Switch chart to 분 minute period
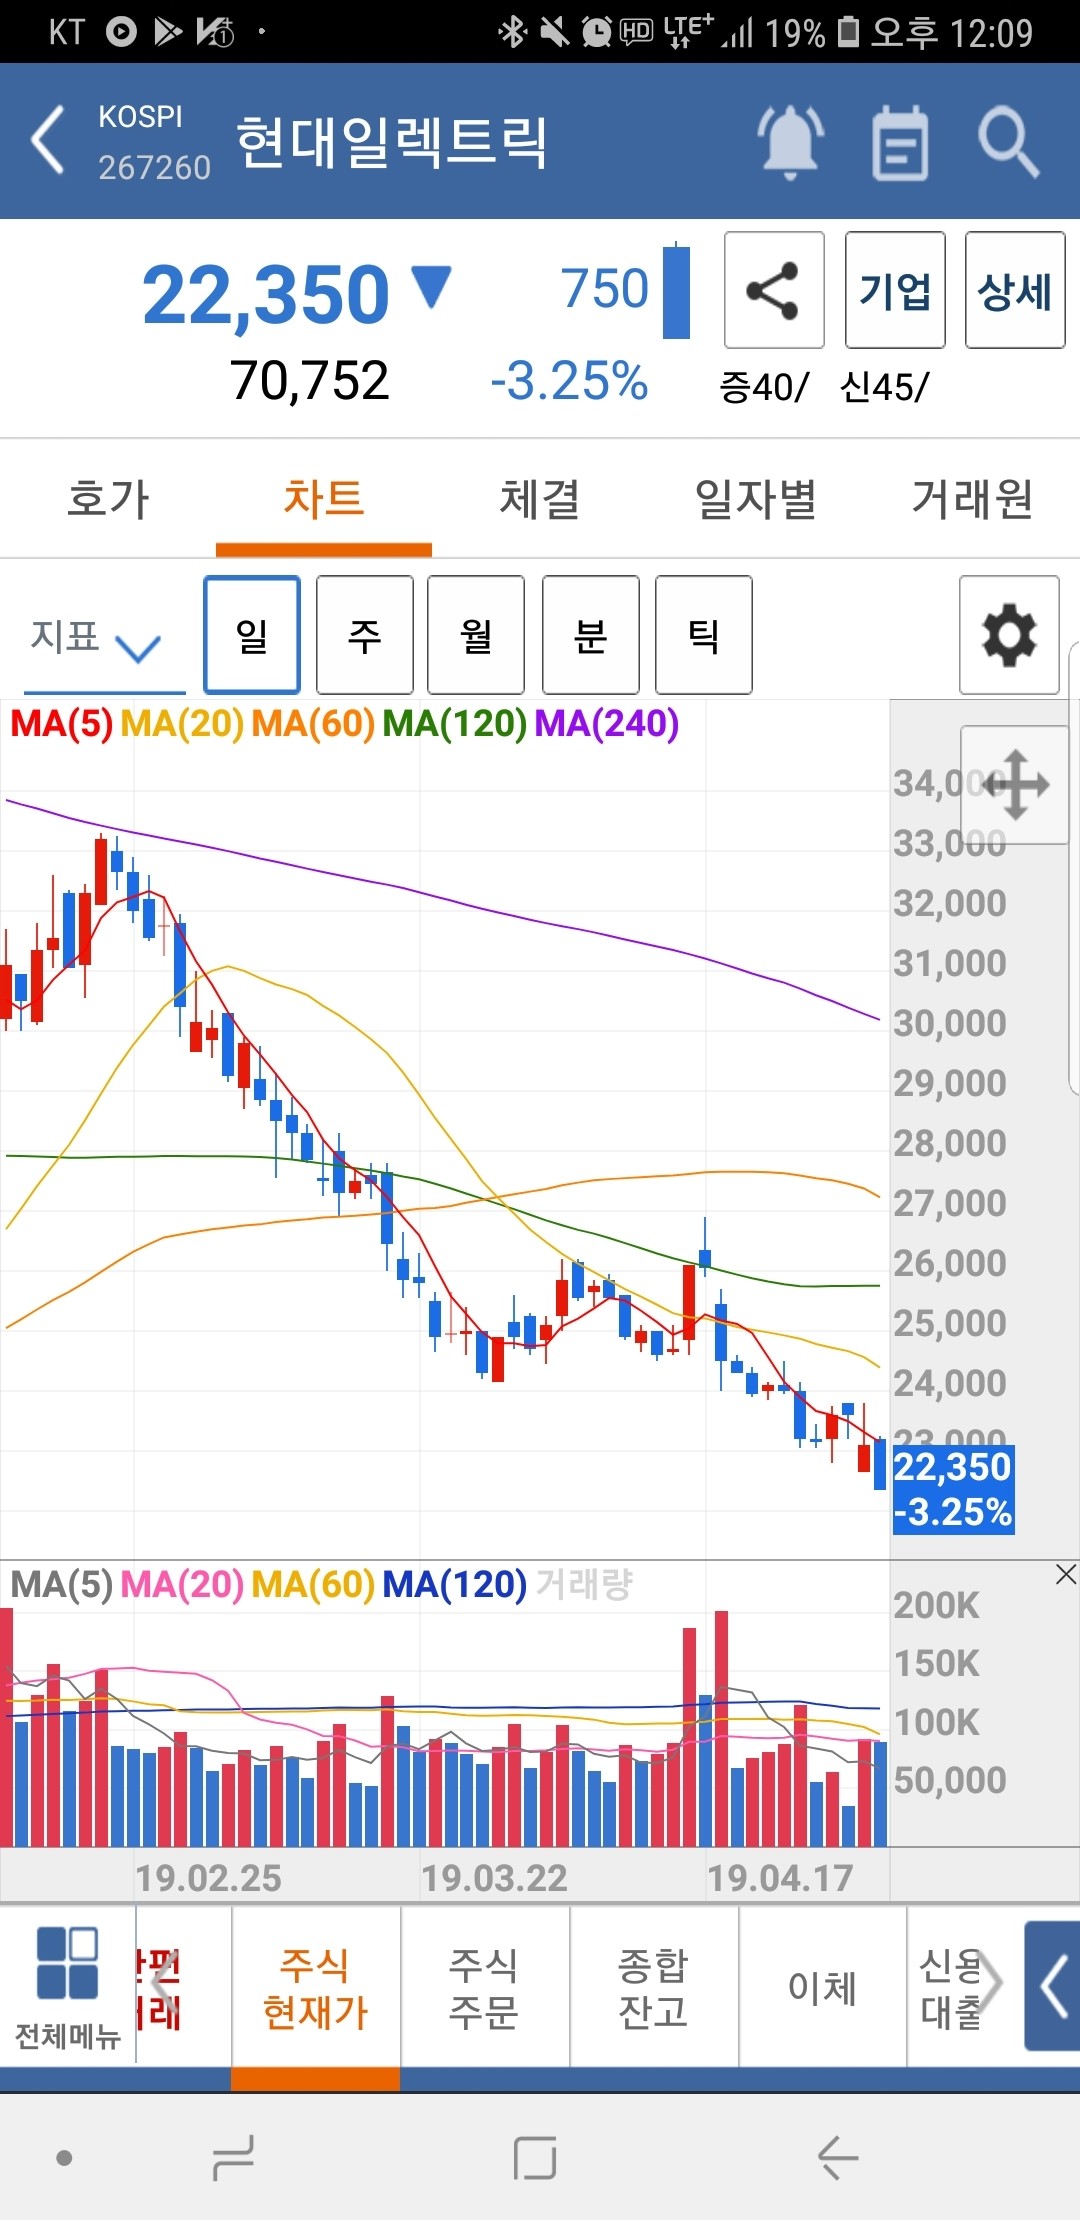The height and width of the screenshot is (2220, 1080). (590, 635)
